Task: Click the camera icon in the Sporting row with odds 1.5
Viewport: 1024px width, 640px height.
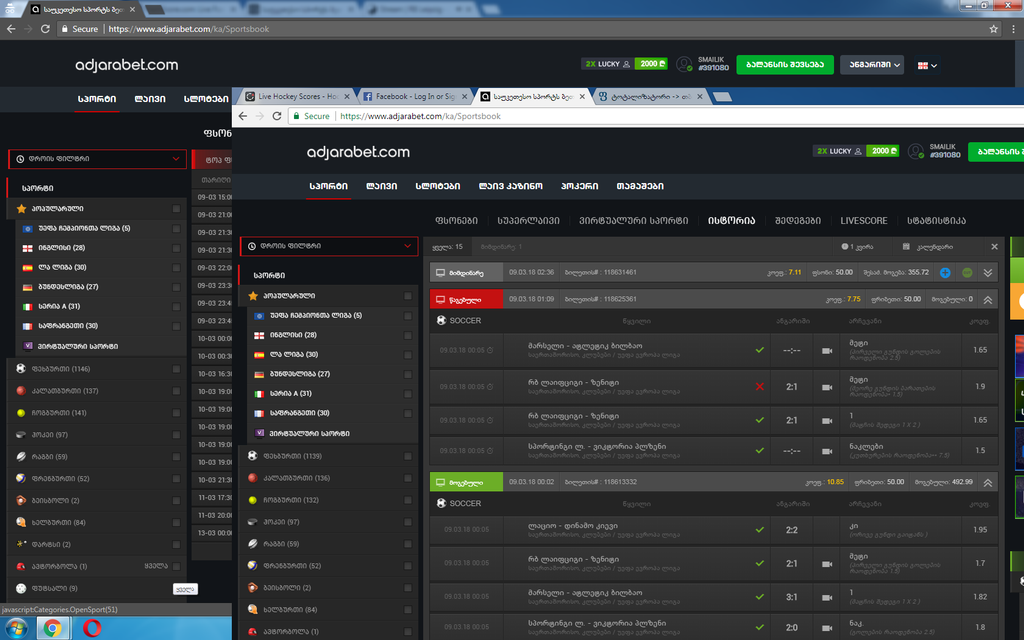Action: (x=827, y=451)
